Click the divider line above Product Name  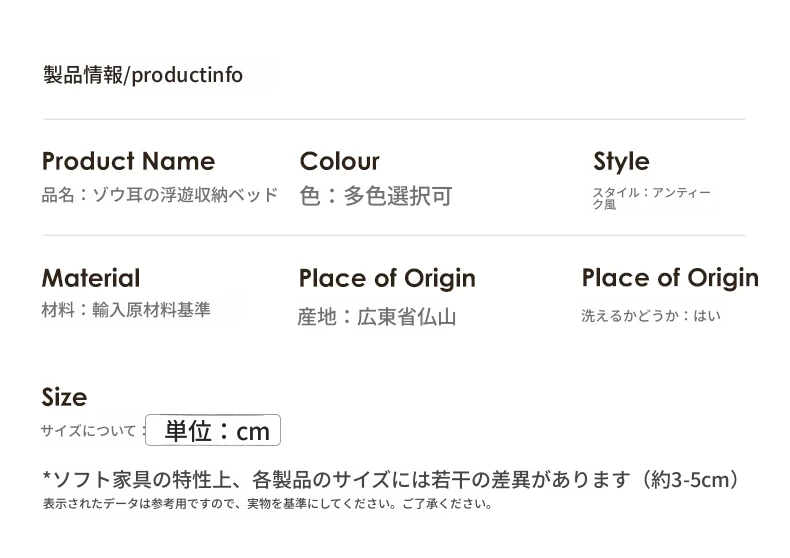[394, 119]
